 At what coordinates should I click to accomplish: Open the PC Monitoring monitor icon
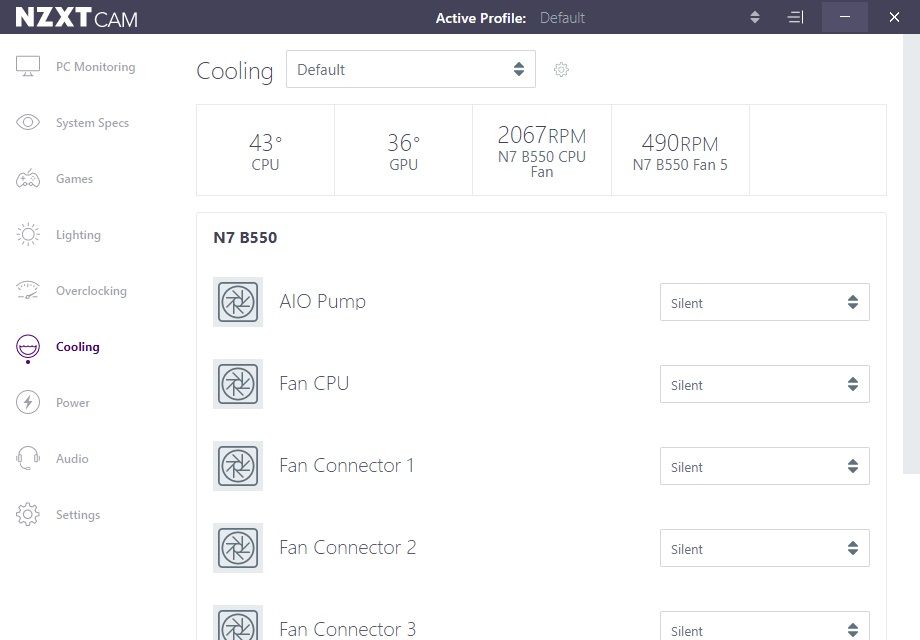[28, 66]
